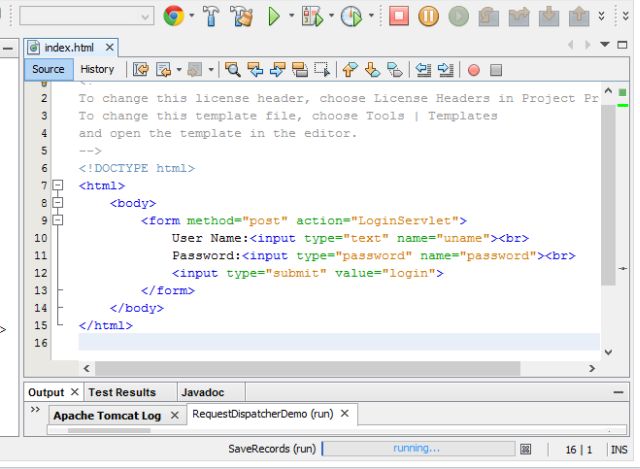
Task: Switch to the Source view
Action: pyautogui.click(x=48, y=69)
